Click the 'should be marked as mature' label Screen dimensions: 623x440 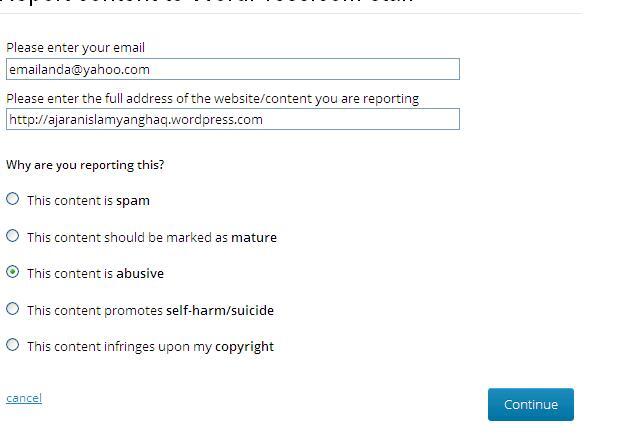152,237
